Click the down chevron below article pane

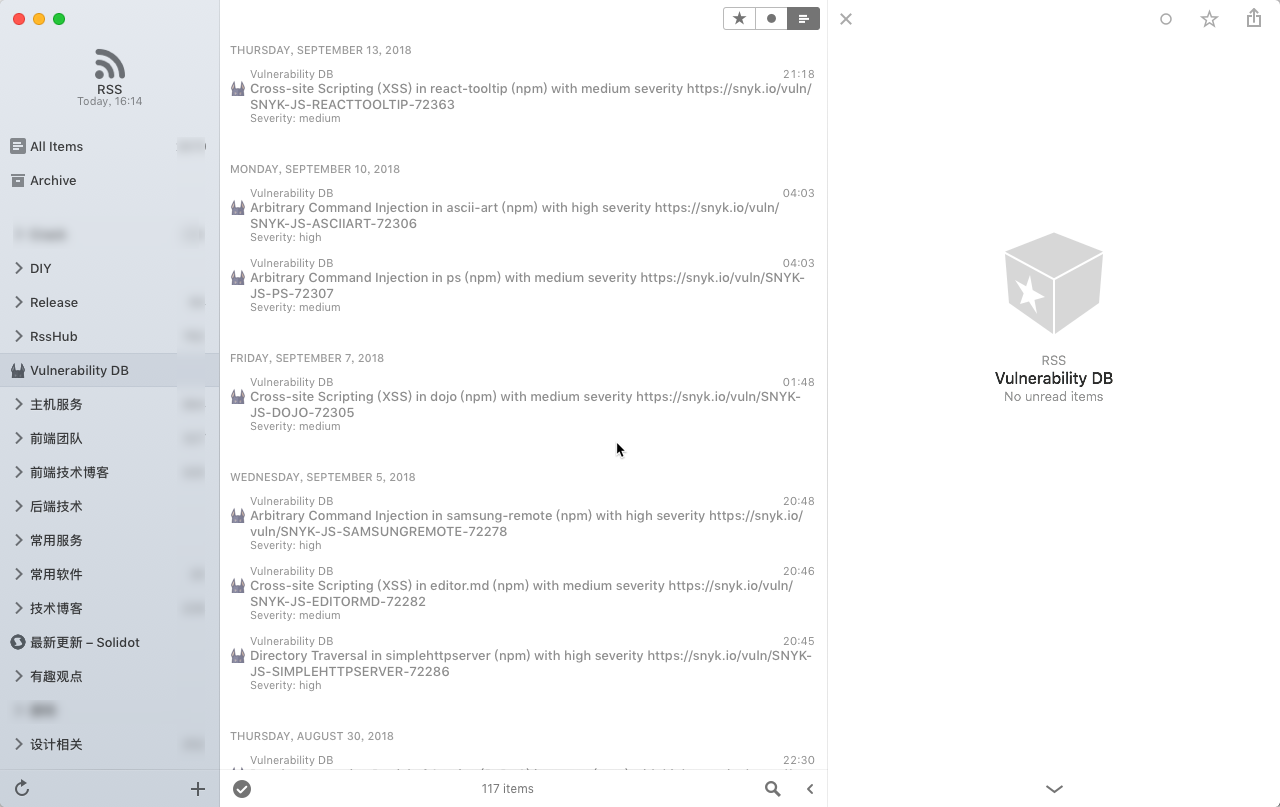click(1054, 789)
